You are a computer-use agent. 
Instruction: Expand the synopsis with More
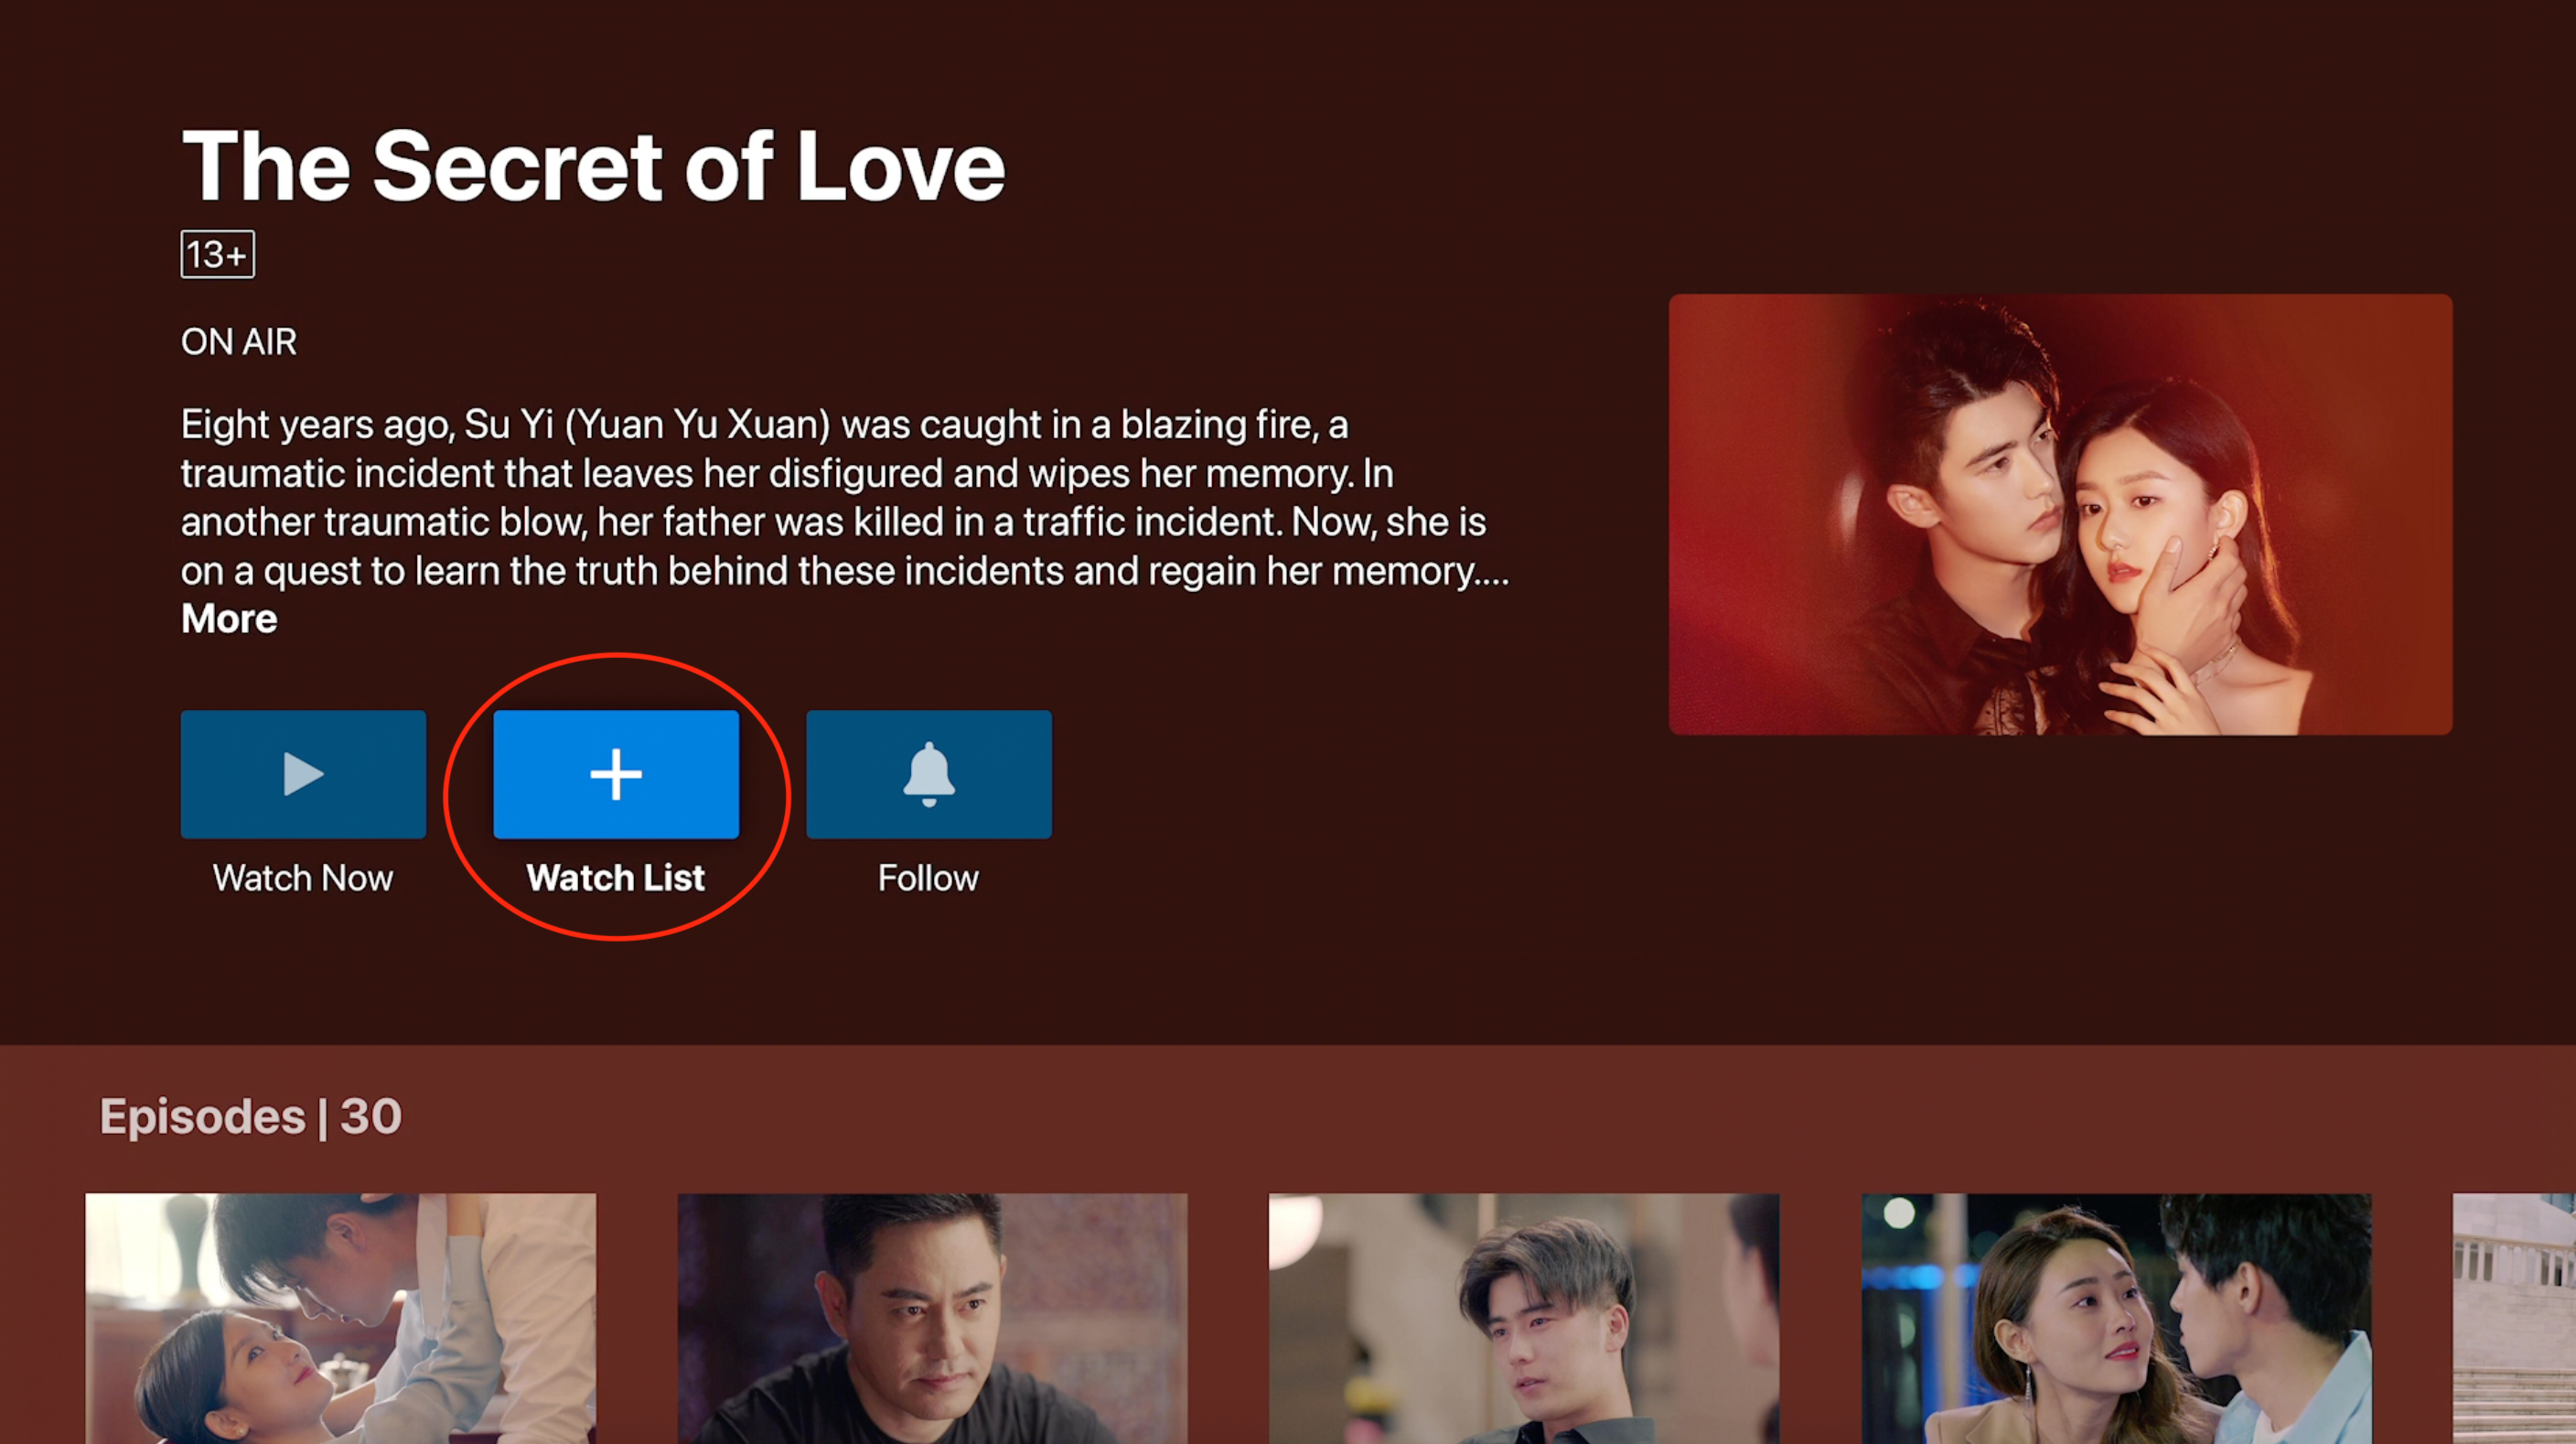[229, 619]
